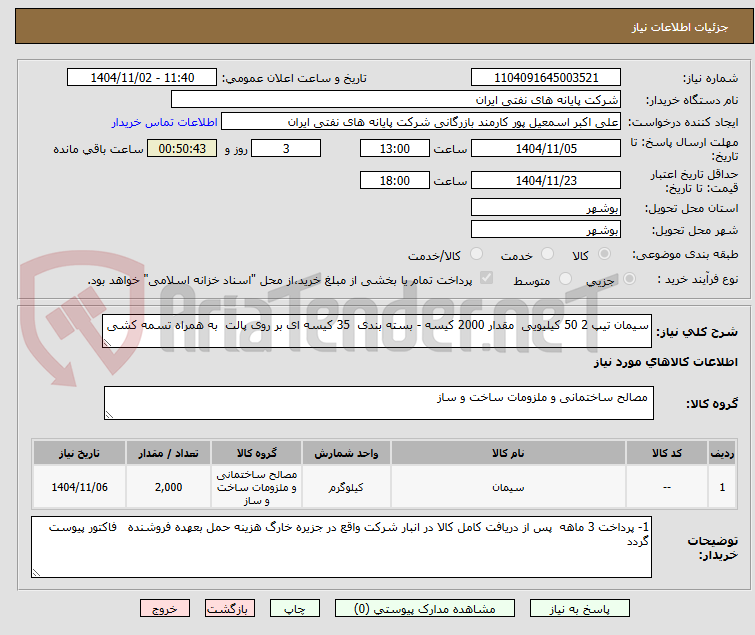Click the ردیف column header

722,454
